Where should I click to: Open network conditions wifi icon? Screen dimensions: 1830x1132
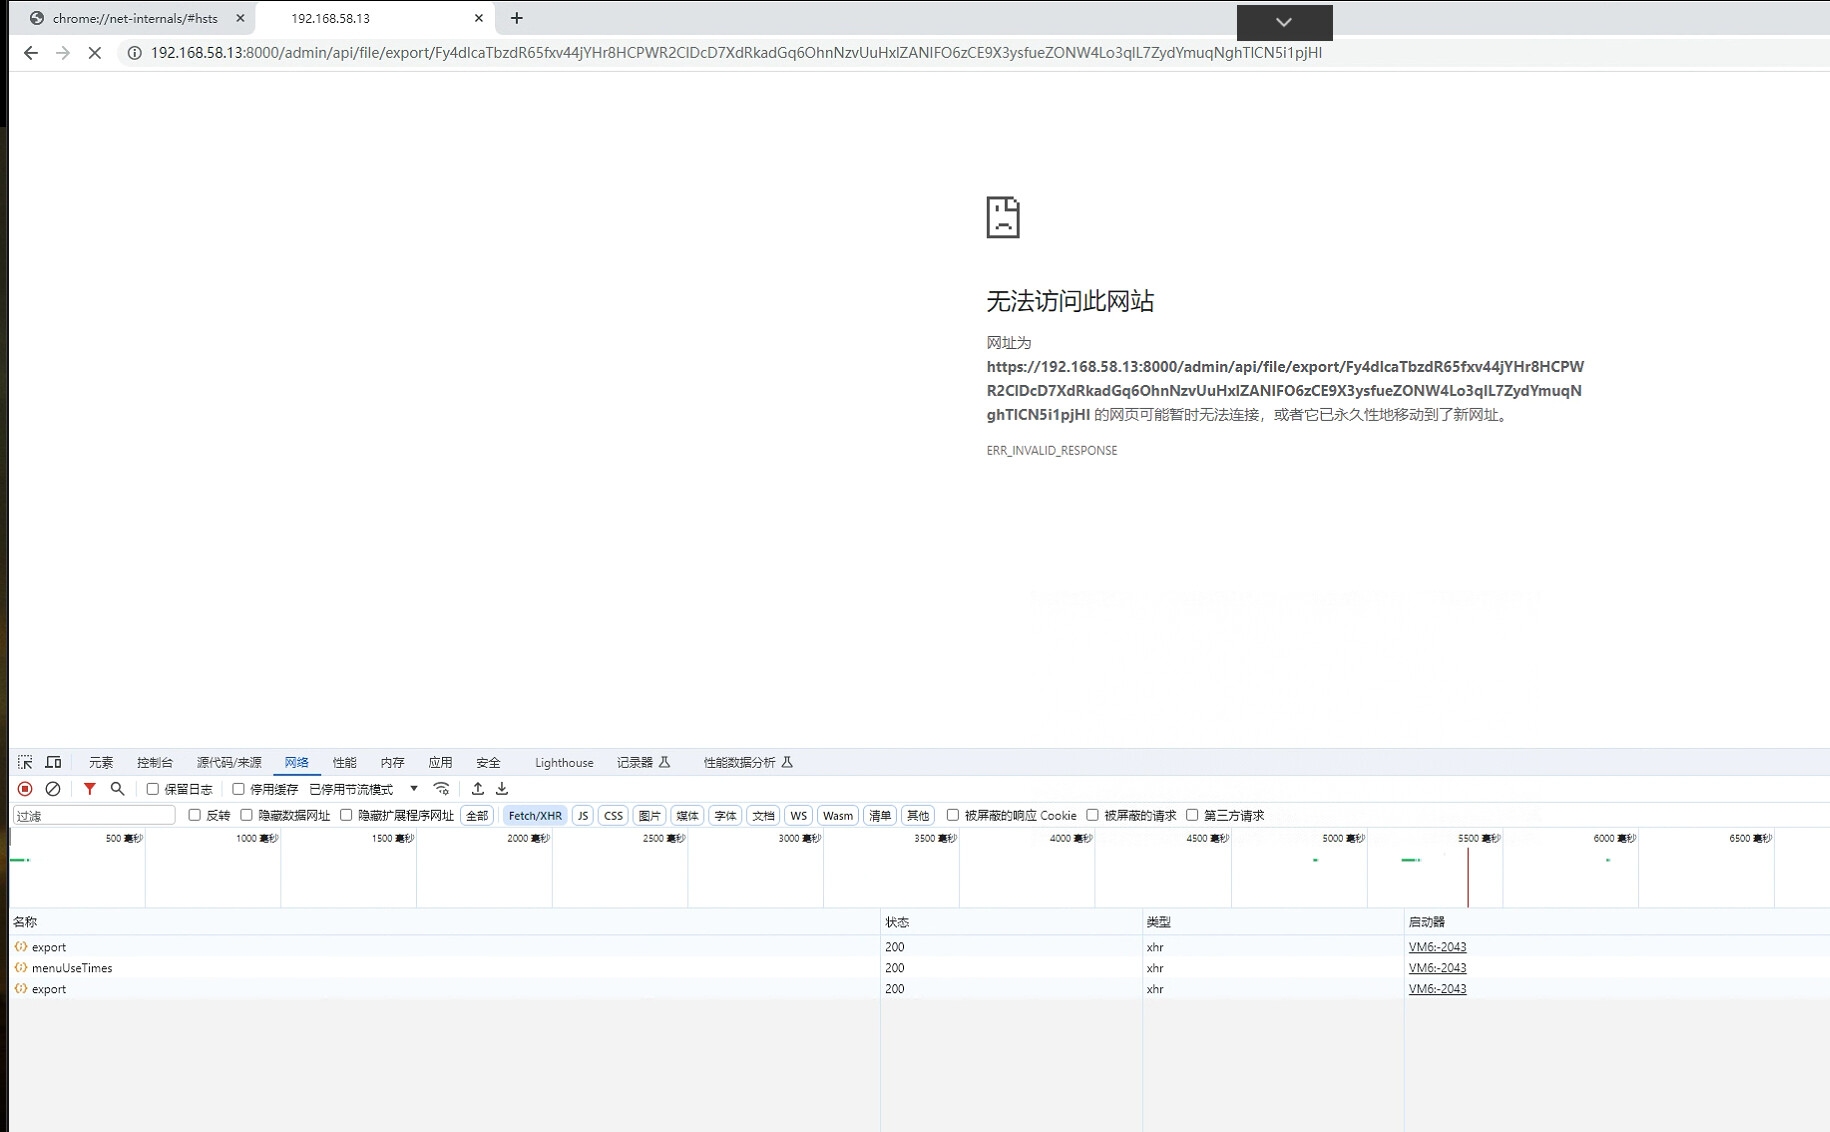point(441,789)
